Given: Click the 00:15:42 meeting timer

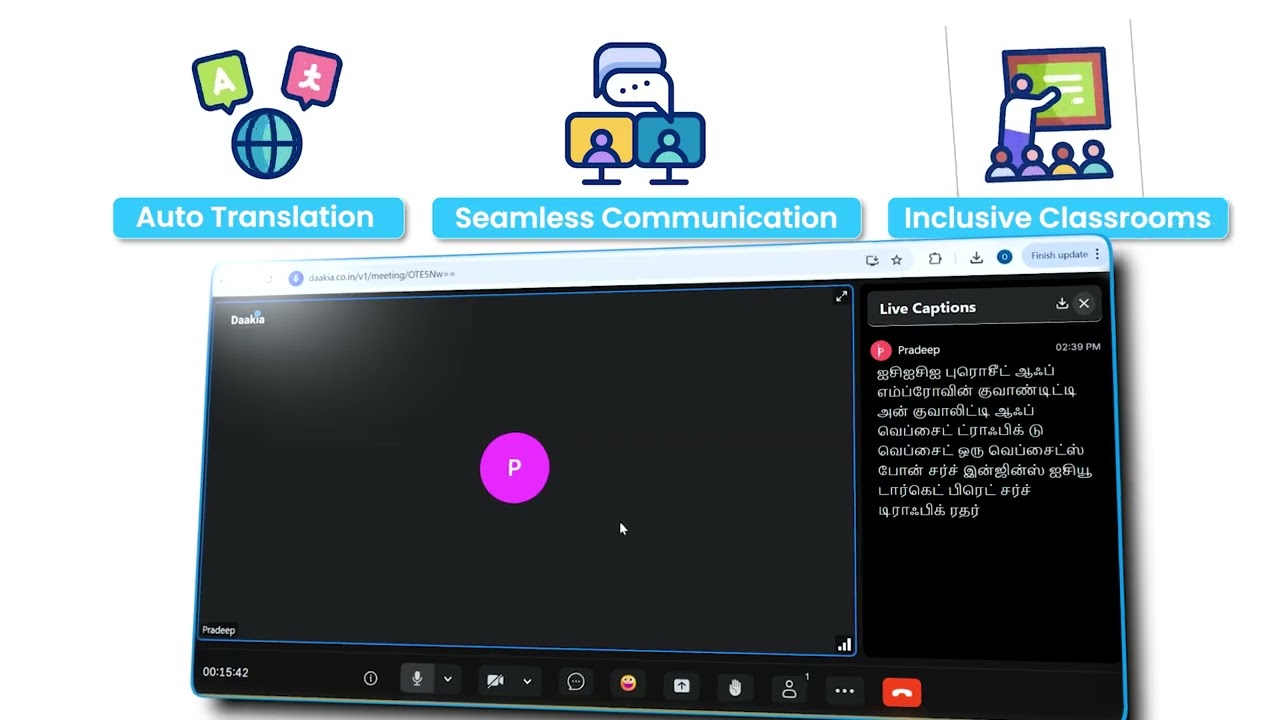Looking at the screenshot, I should click(x=226, y=672).
